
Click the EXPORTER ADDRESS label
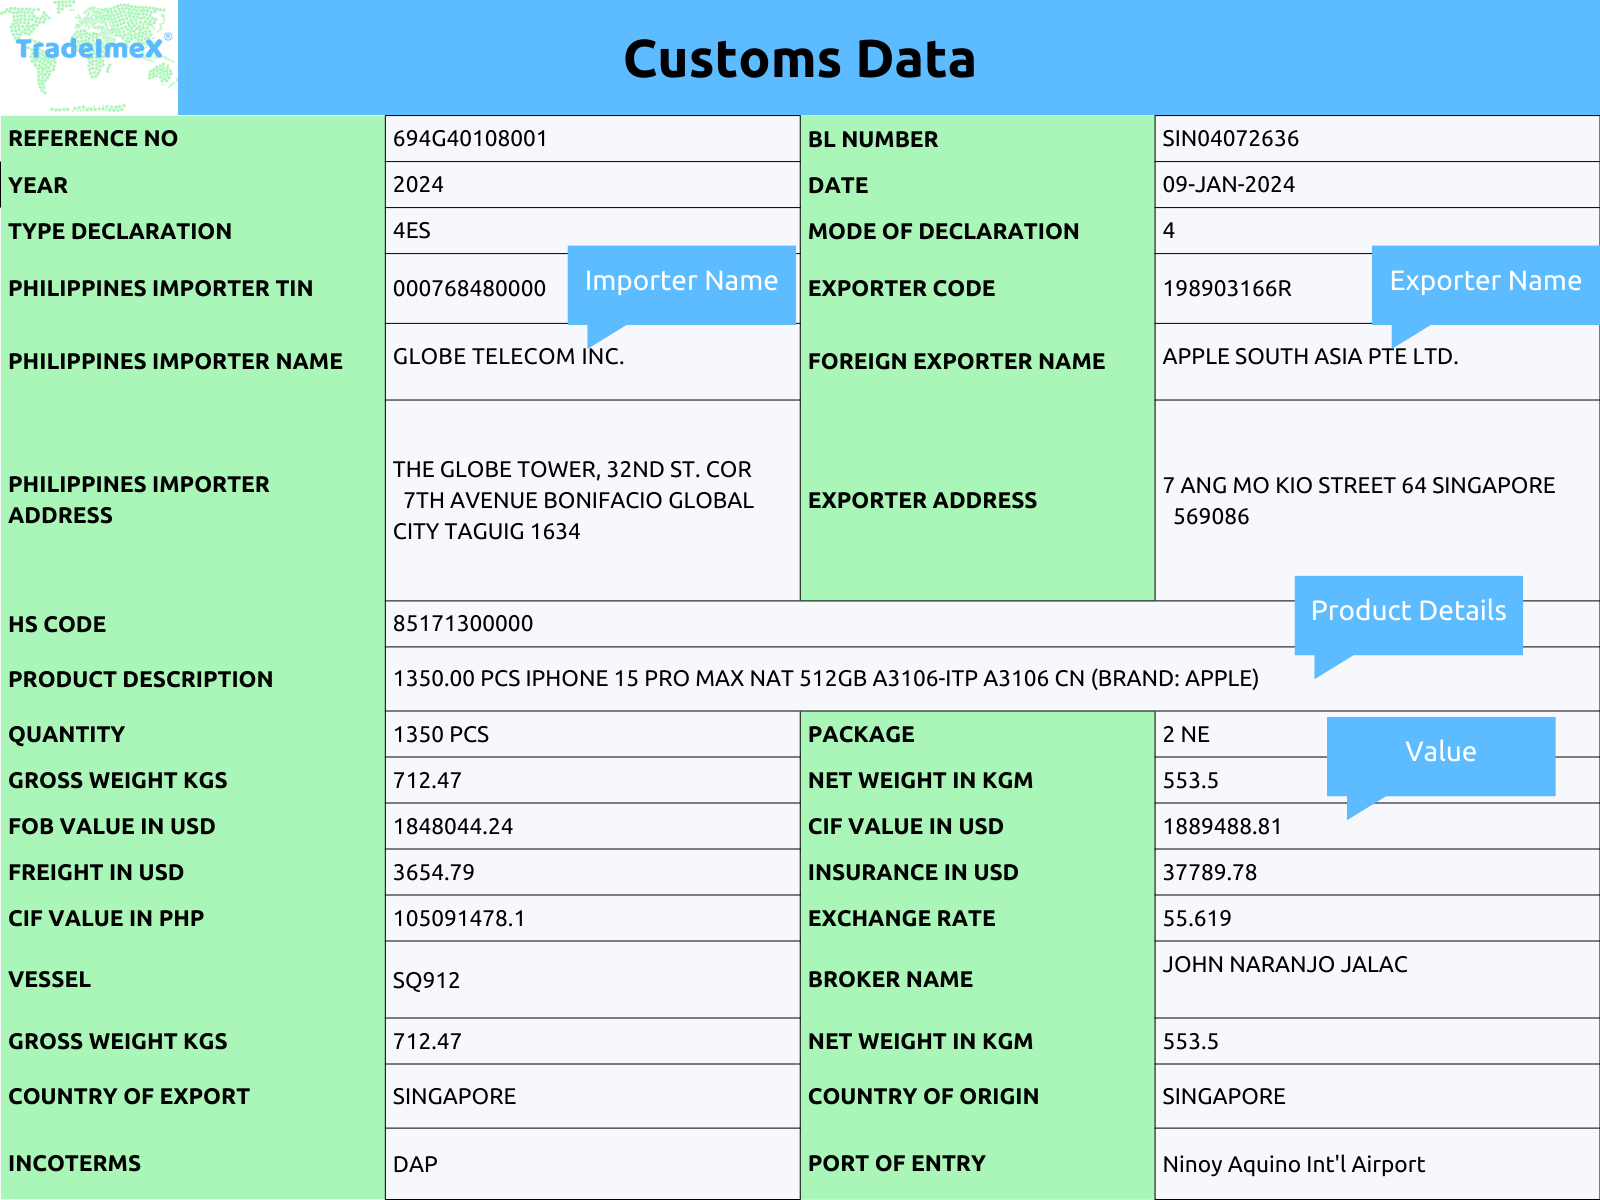[x=922, y=500]
